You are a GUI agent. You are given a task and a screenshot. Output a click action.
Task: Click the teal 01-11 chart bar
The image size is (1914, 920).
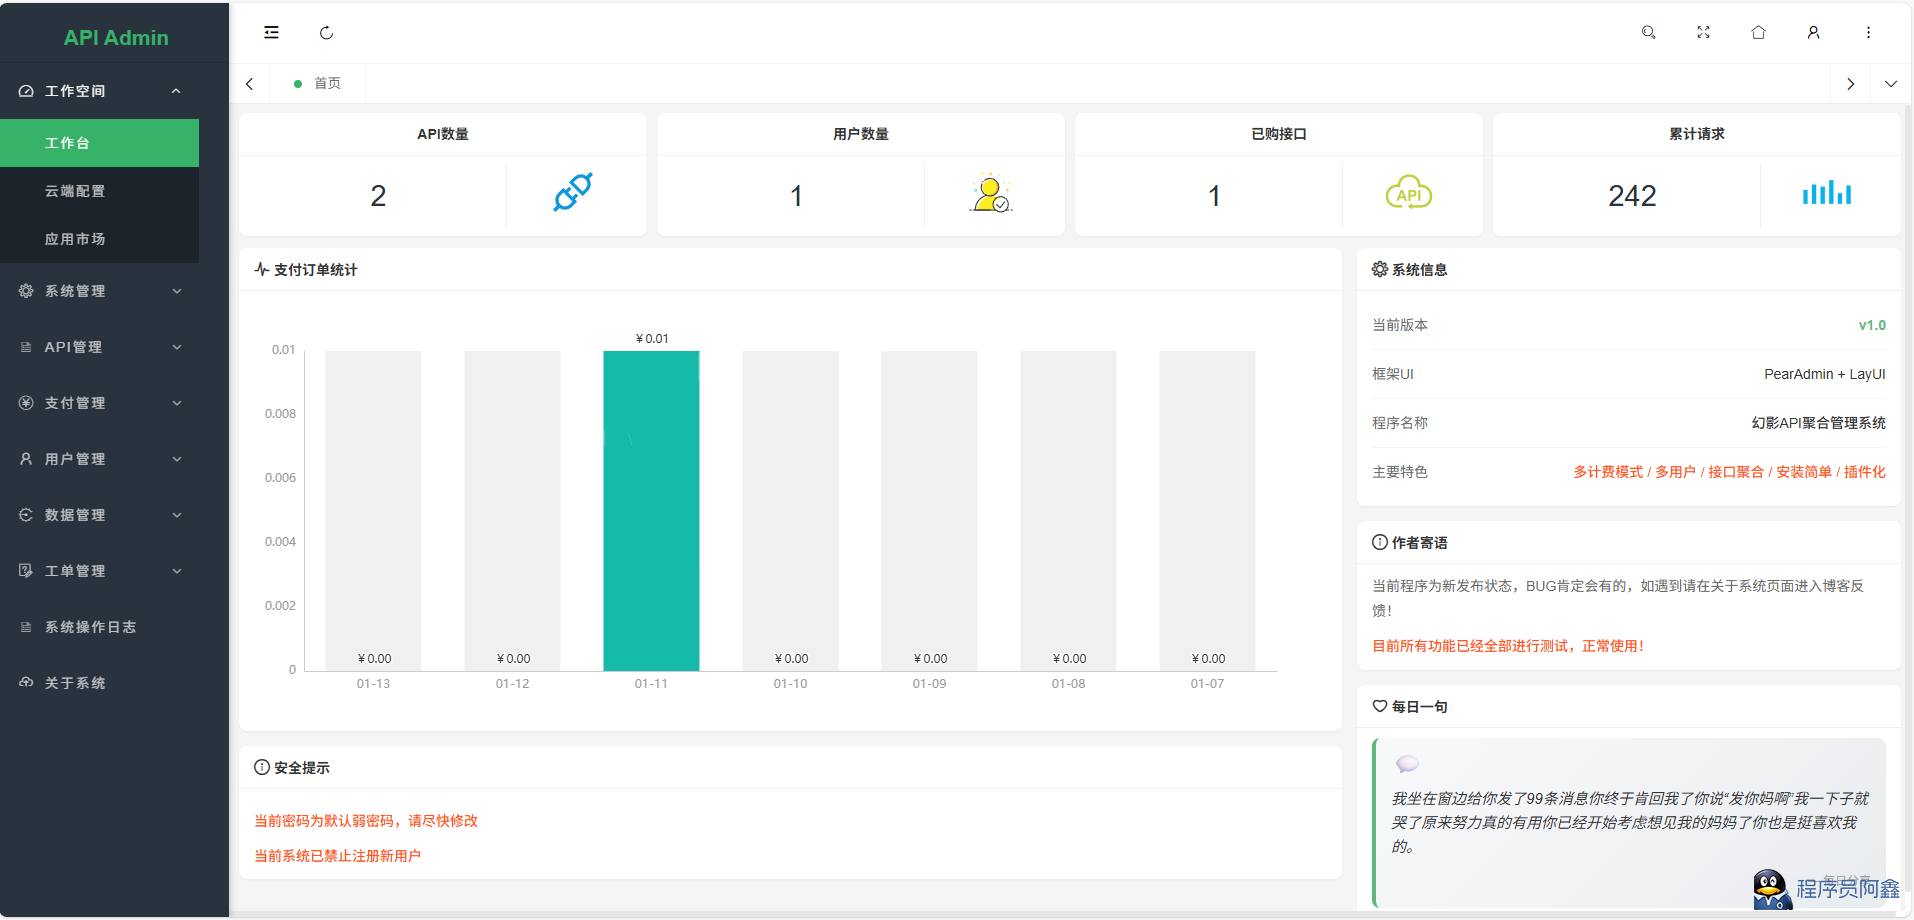[x=651, y=510]
